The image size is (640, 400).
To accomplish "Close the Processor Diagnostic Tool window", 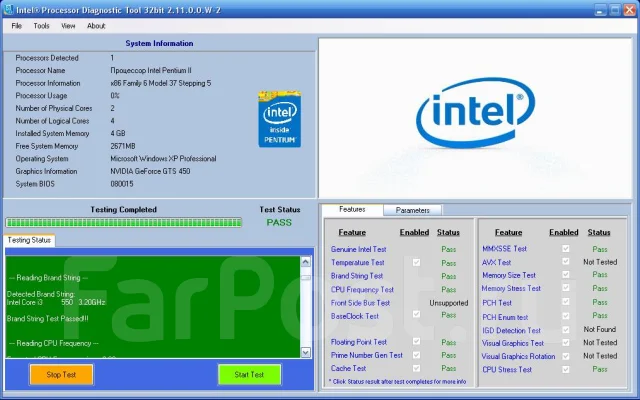I will [630, 10].
